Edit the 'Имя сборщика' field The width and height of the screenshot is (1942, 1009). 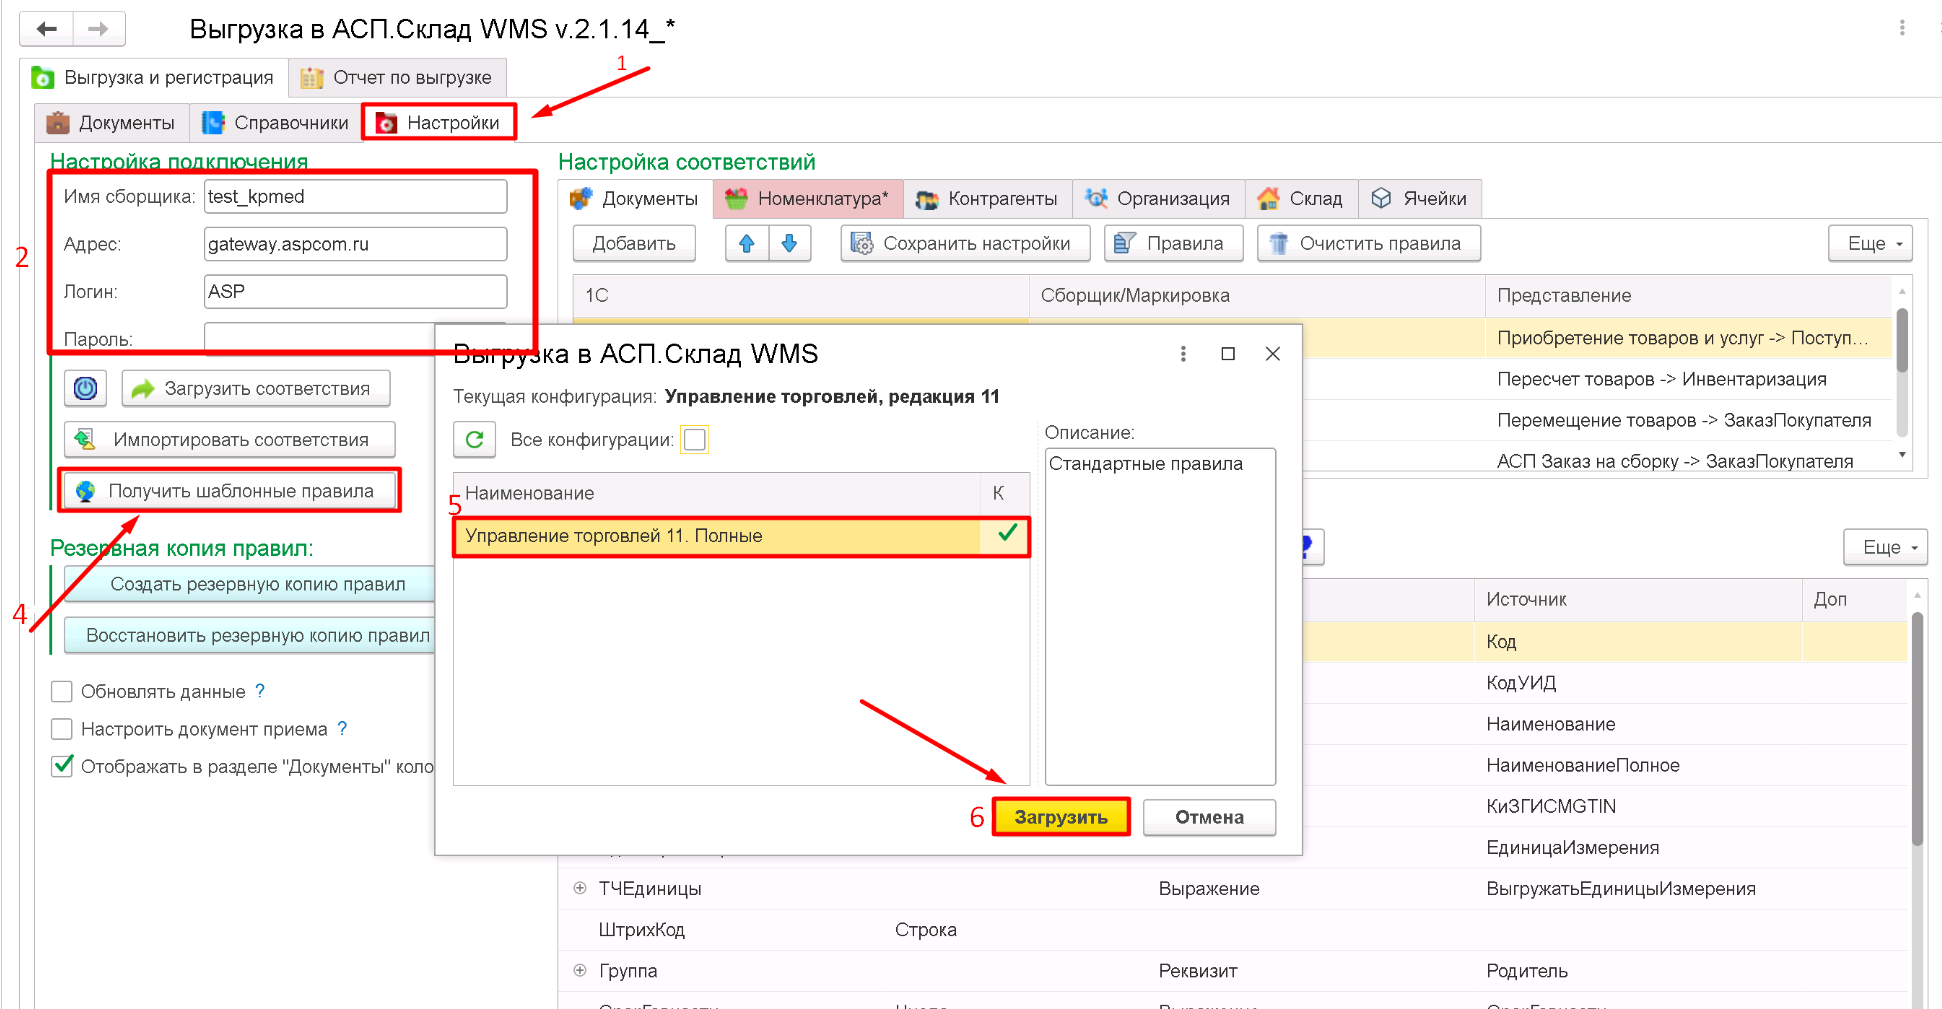pos(355,196)
